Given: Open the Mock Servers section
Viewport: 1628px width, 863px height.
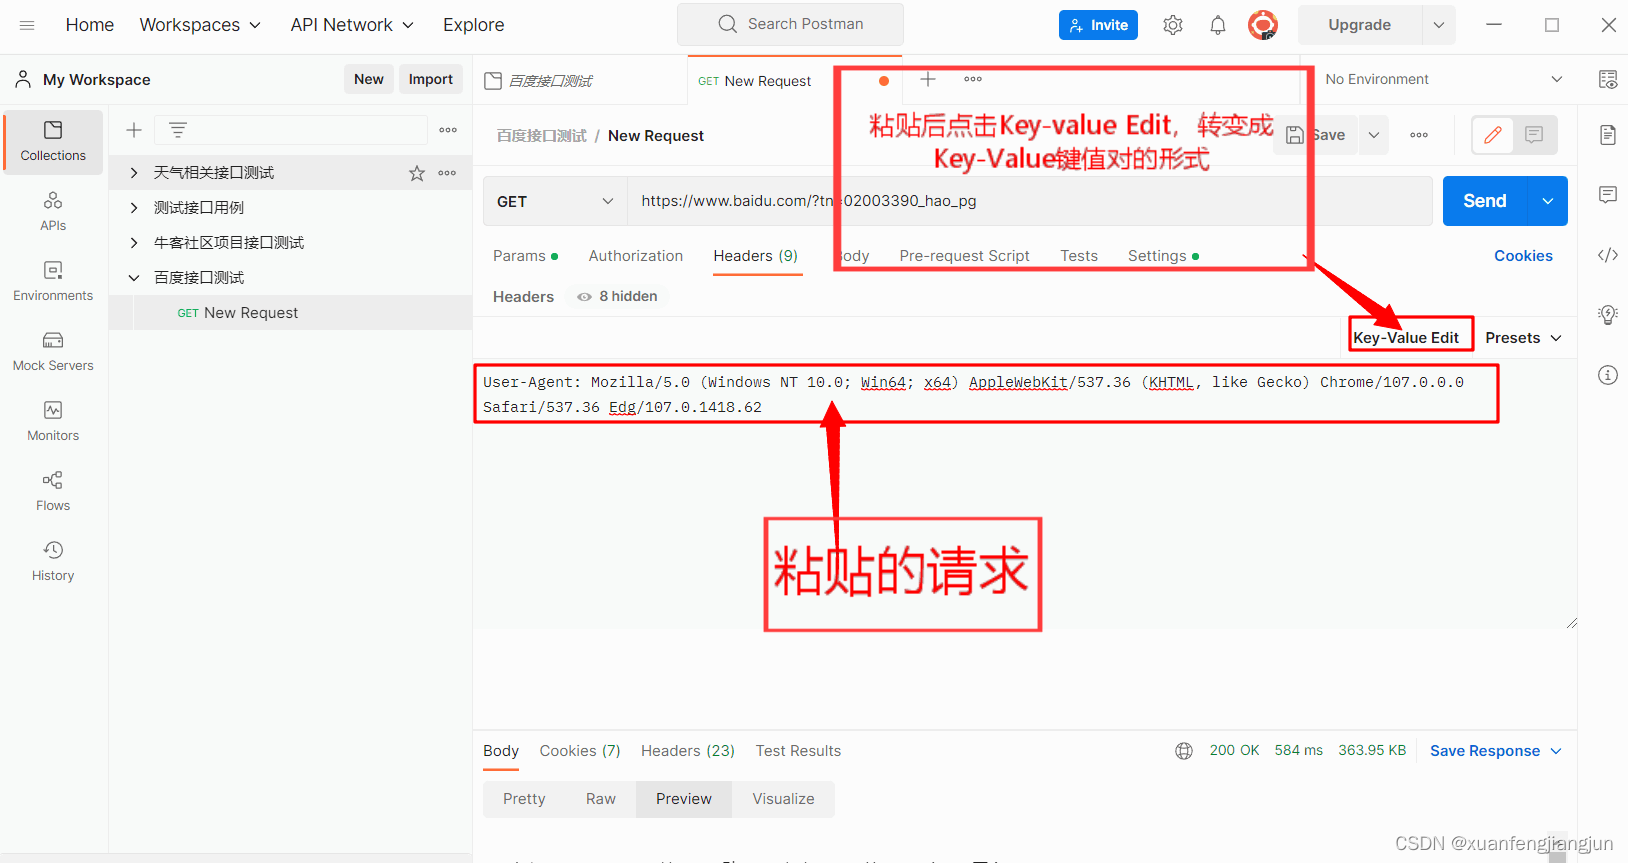Looking at the screenshot, I should pyautogui.click(x=53, y=352).
